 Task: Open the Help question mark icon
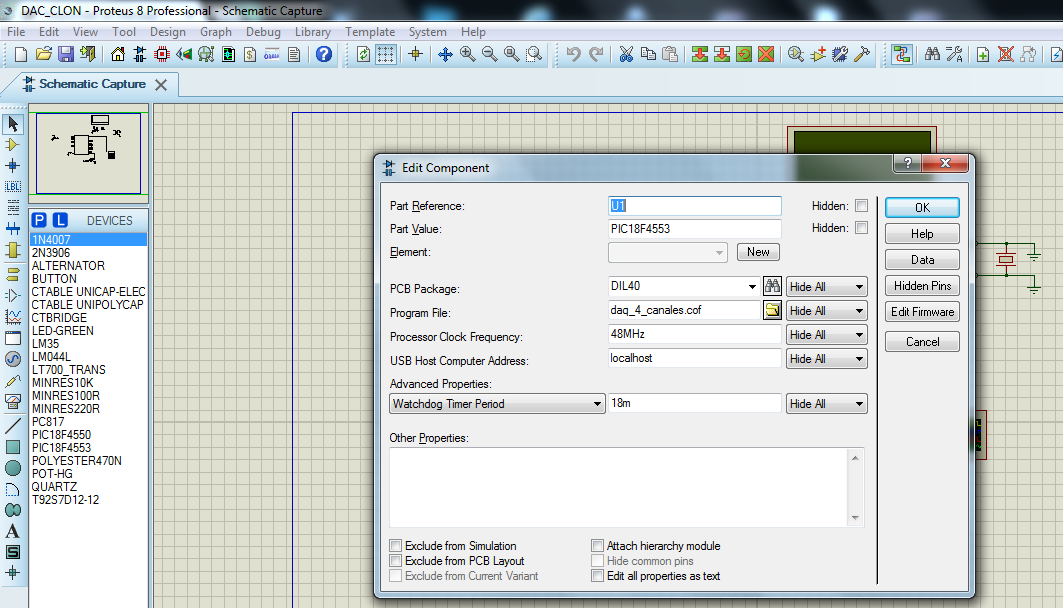pos(324,54)
